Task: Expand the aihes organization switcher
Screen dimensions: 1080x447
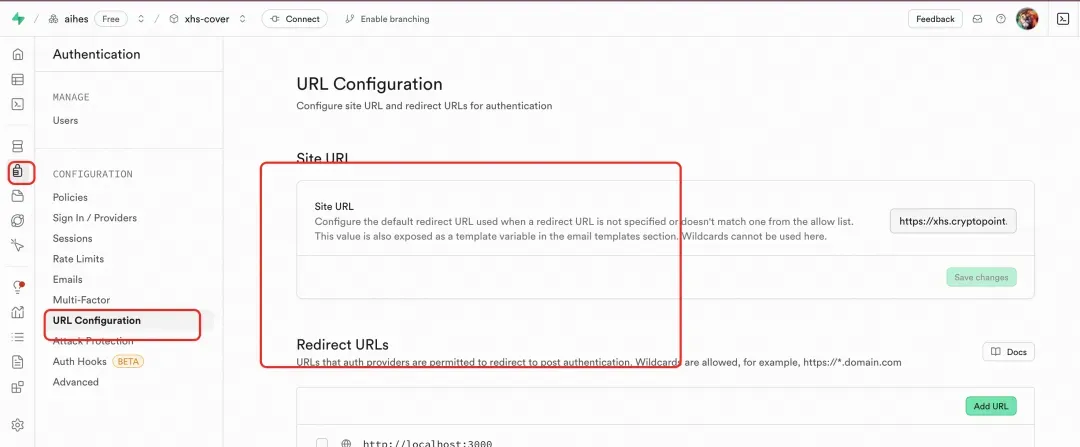Action: coord(141,19)
